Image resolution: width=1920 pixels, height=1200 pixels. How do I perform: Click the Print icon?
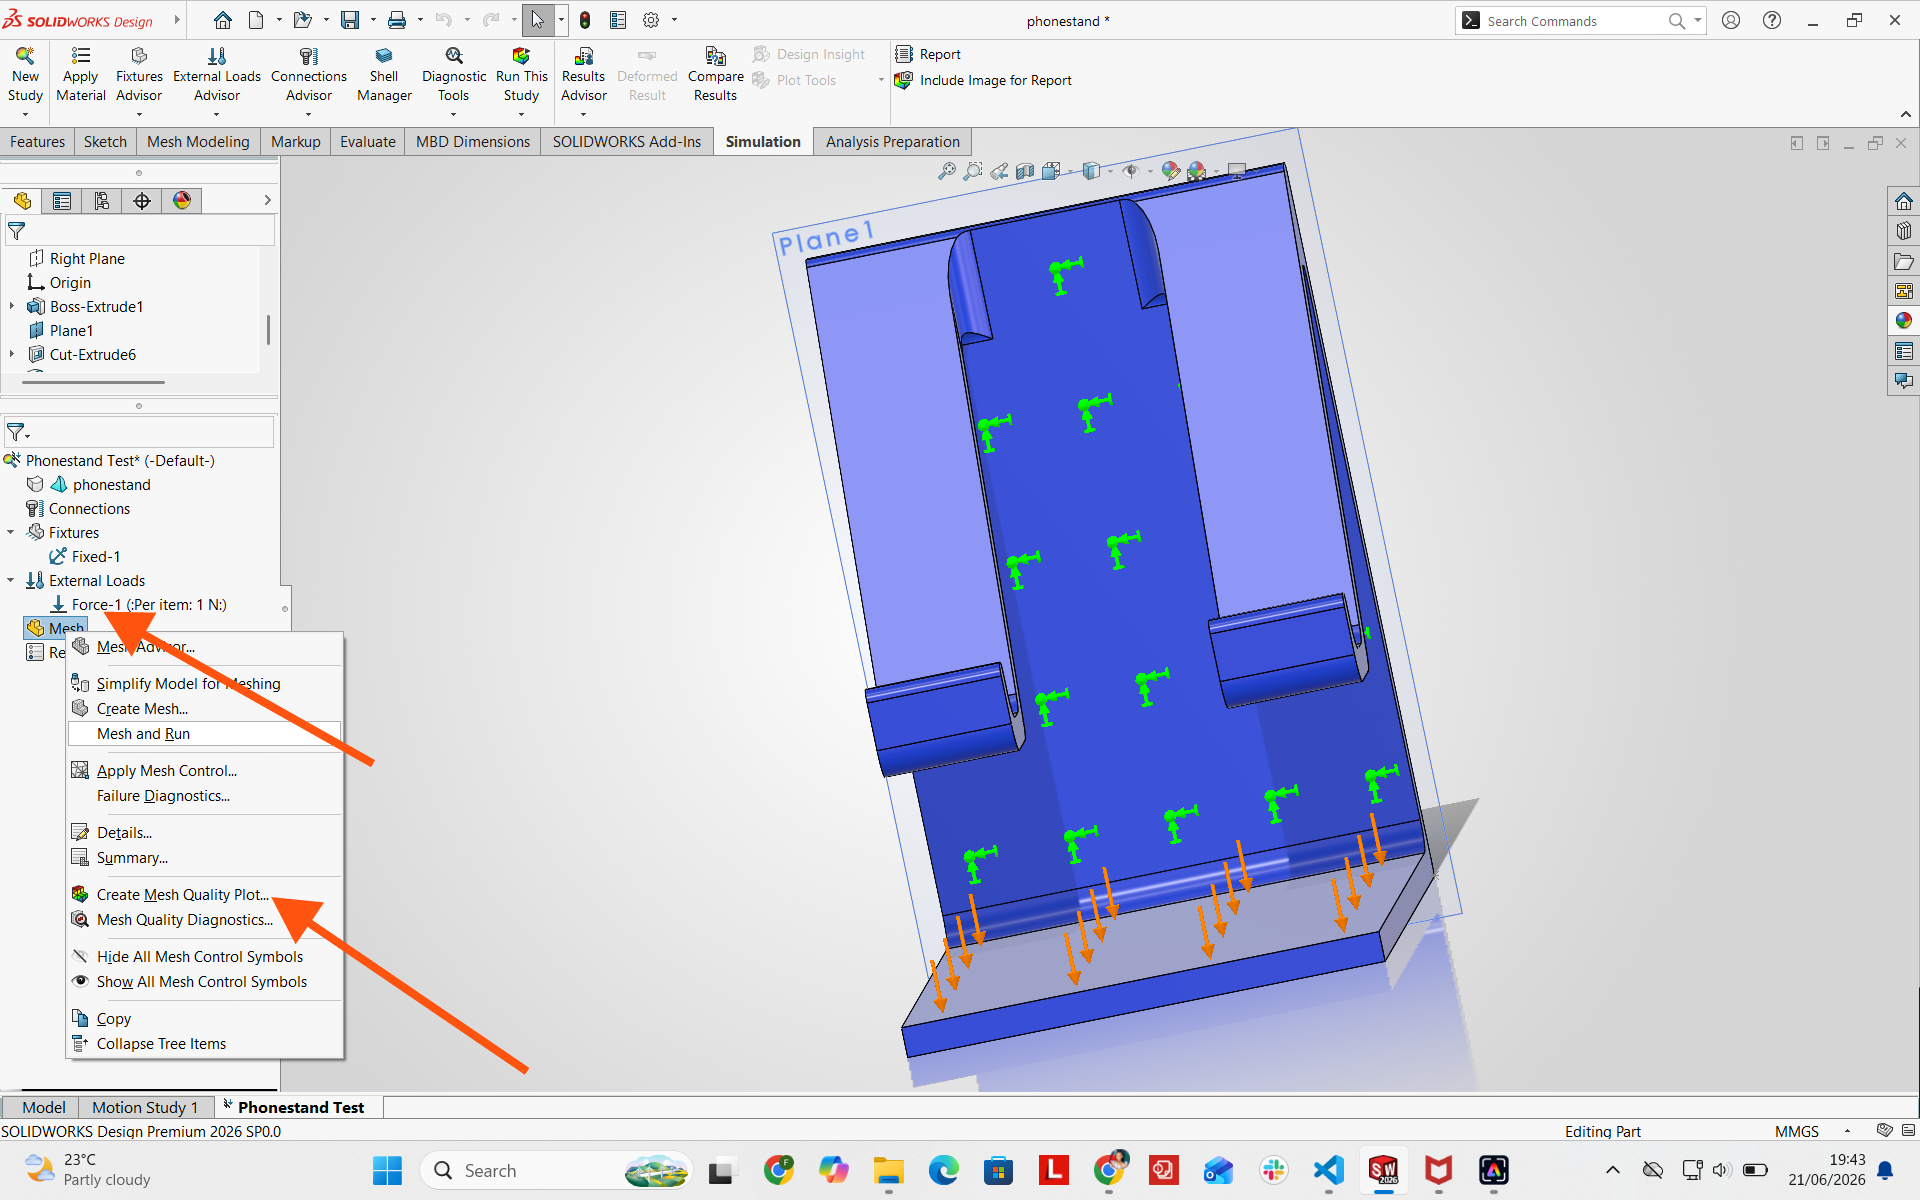(397, 20)
